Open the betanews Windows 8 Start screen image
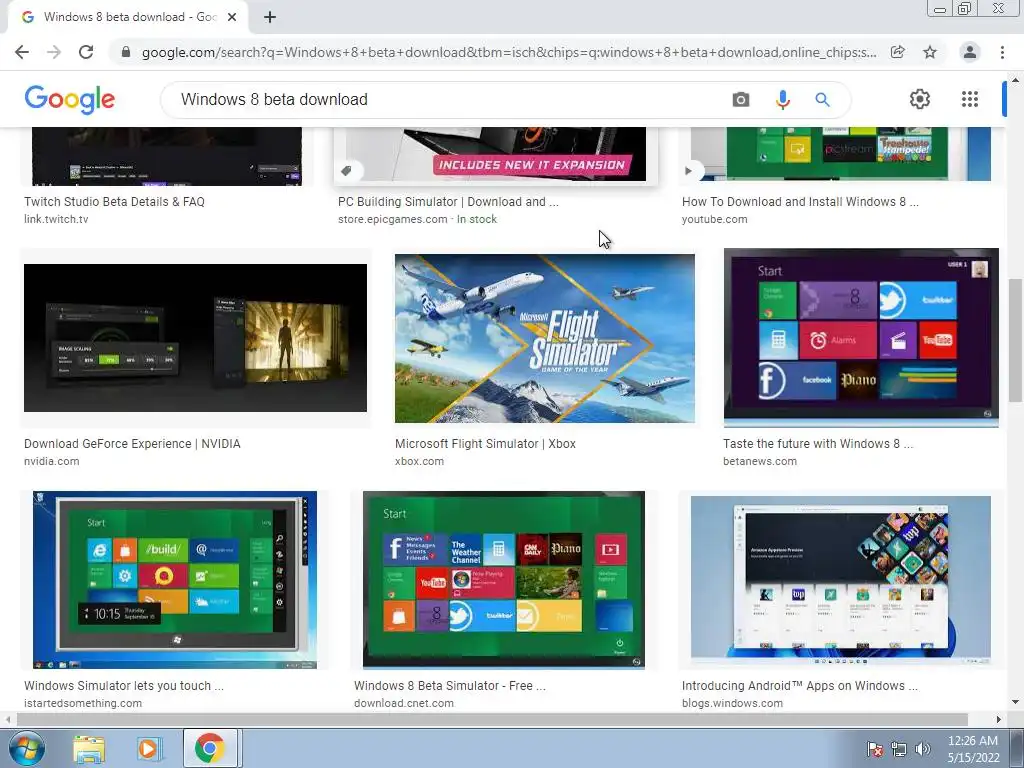Image resolution: width=1024 pixels, height=768 pixels. [861, 338]
